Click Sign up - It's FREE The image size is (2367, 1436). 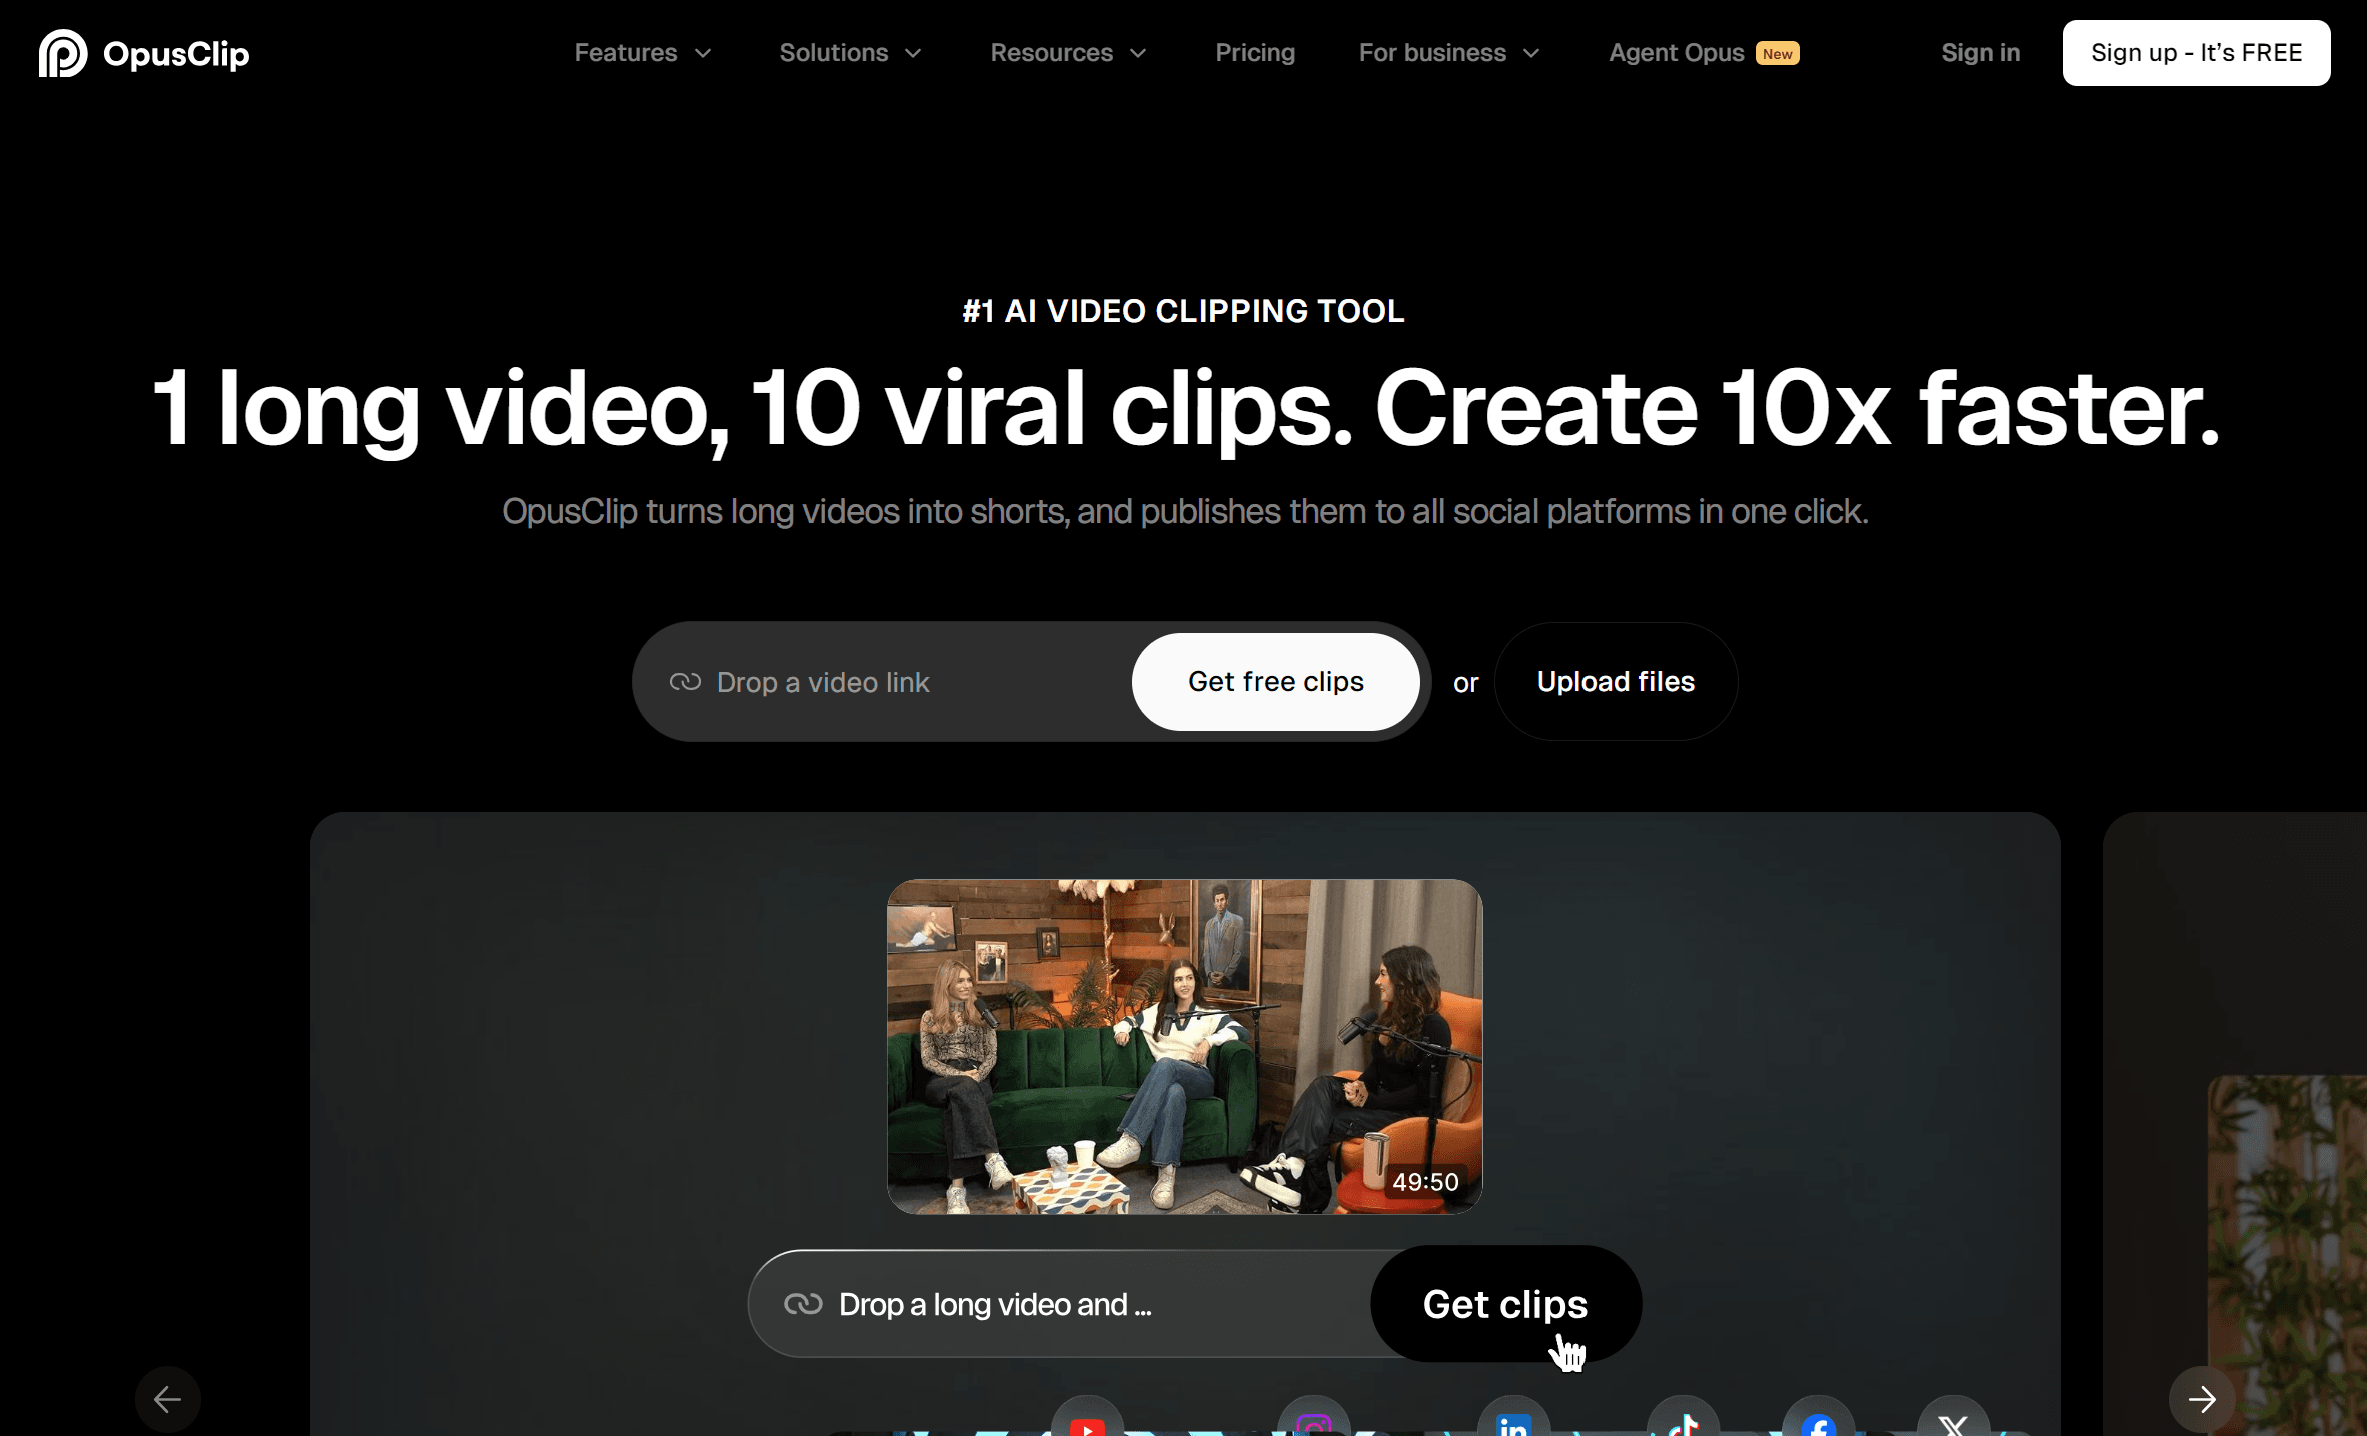click(x=2196, y=53)
